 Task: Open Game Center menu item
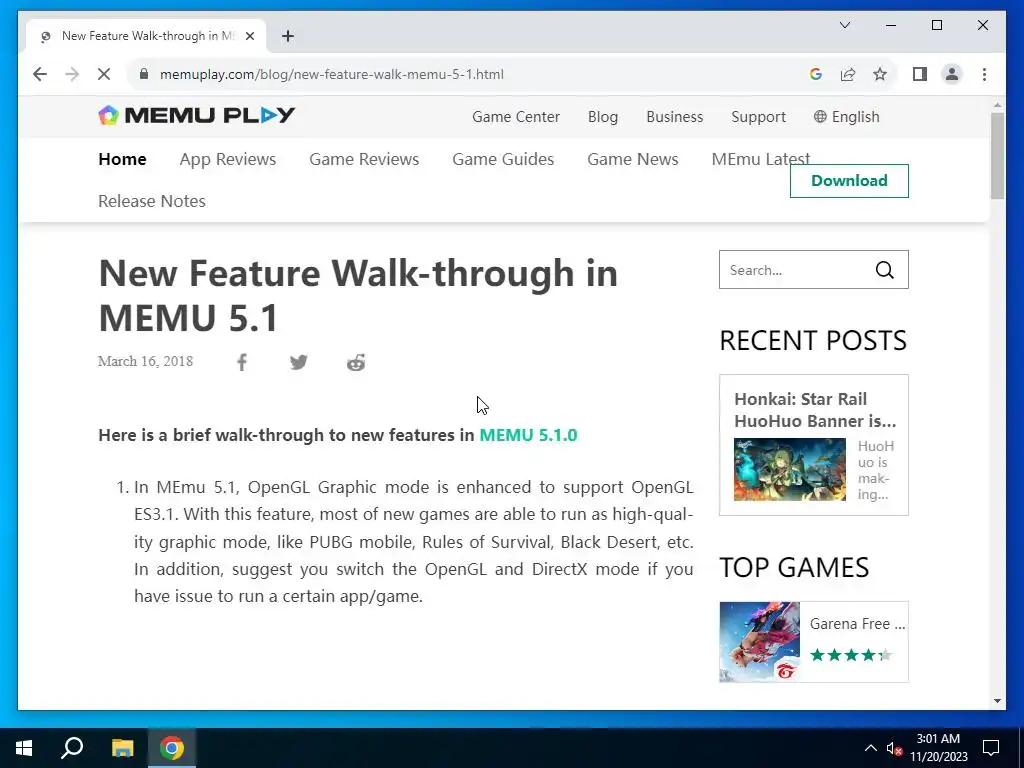coord(516,117)
